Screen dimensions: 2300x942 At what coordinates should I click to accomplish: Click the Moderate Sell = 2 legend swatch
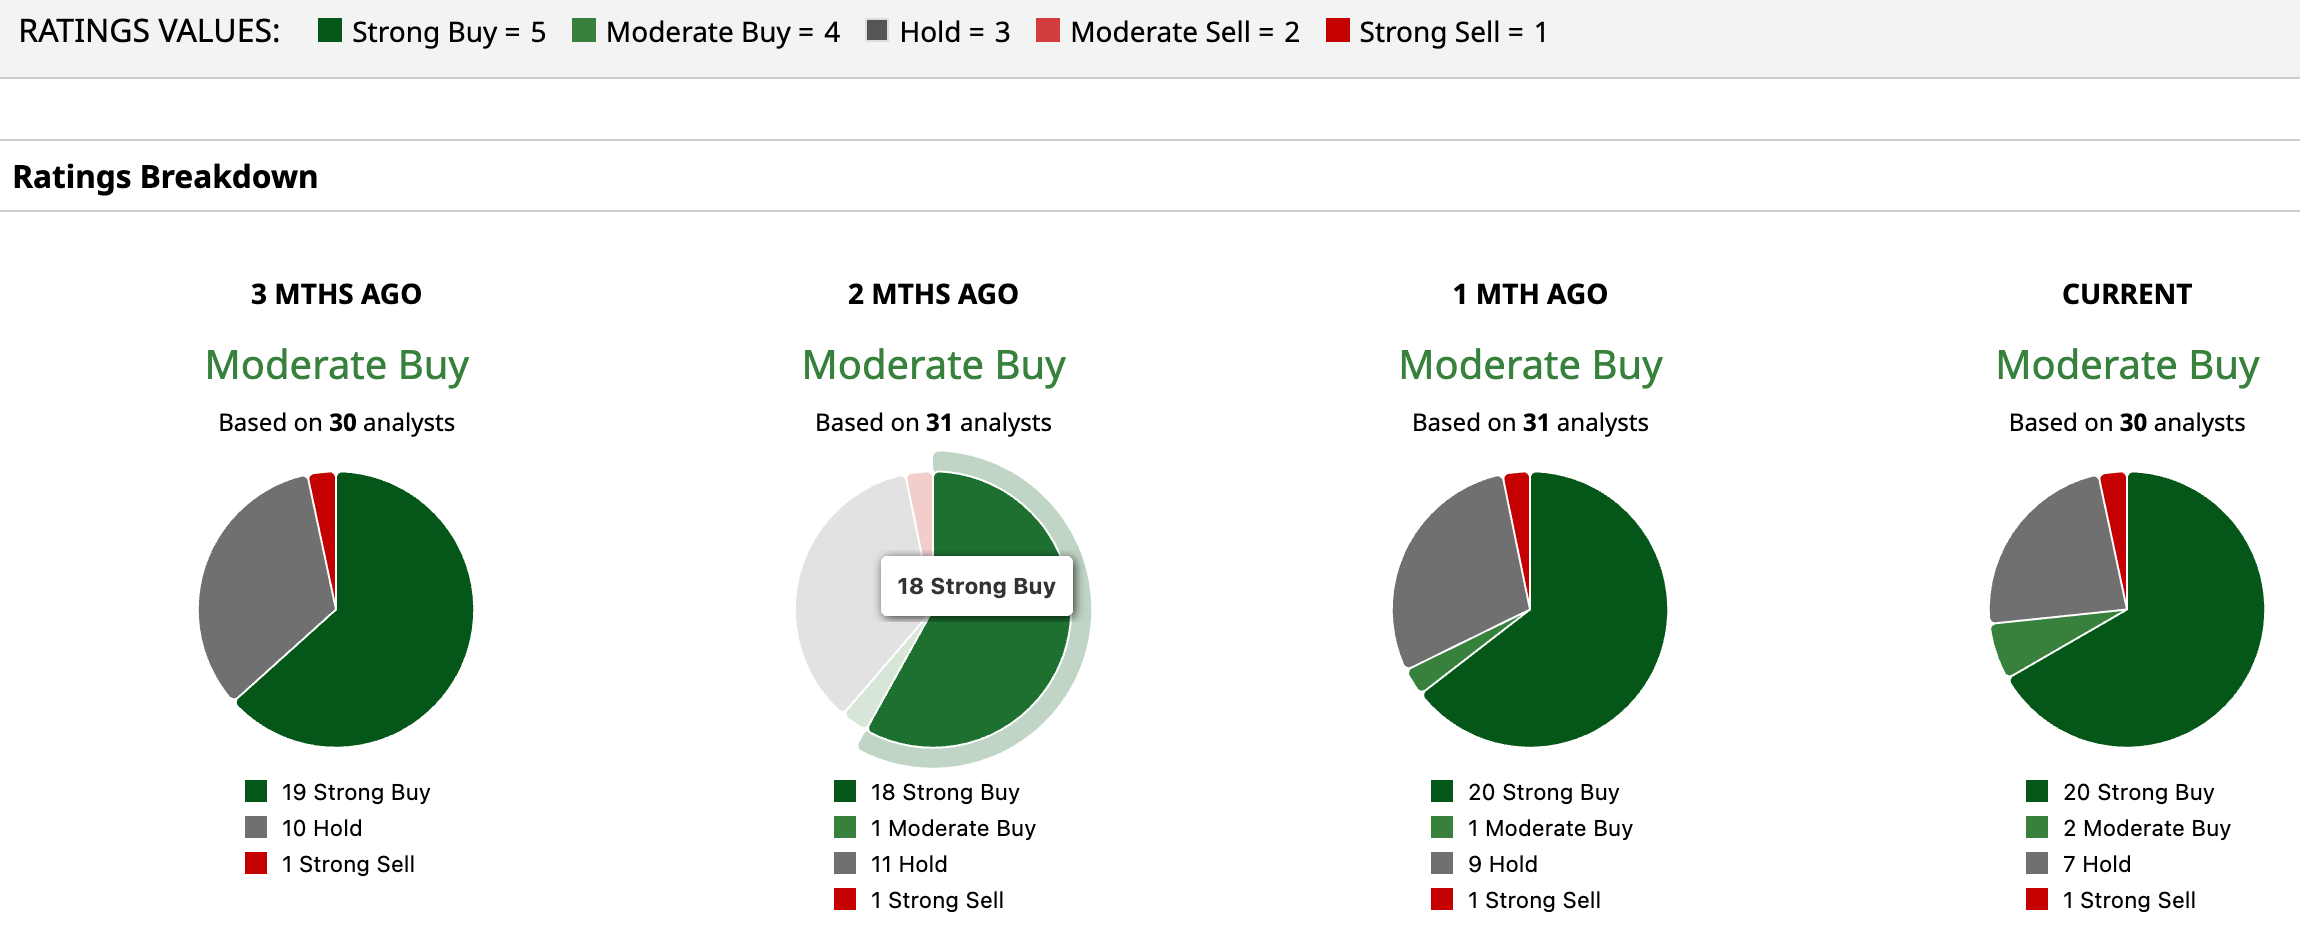point(1047,31)
